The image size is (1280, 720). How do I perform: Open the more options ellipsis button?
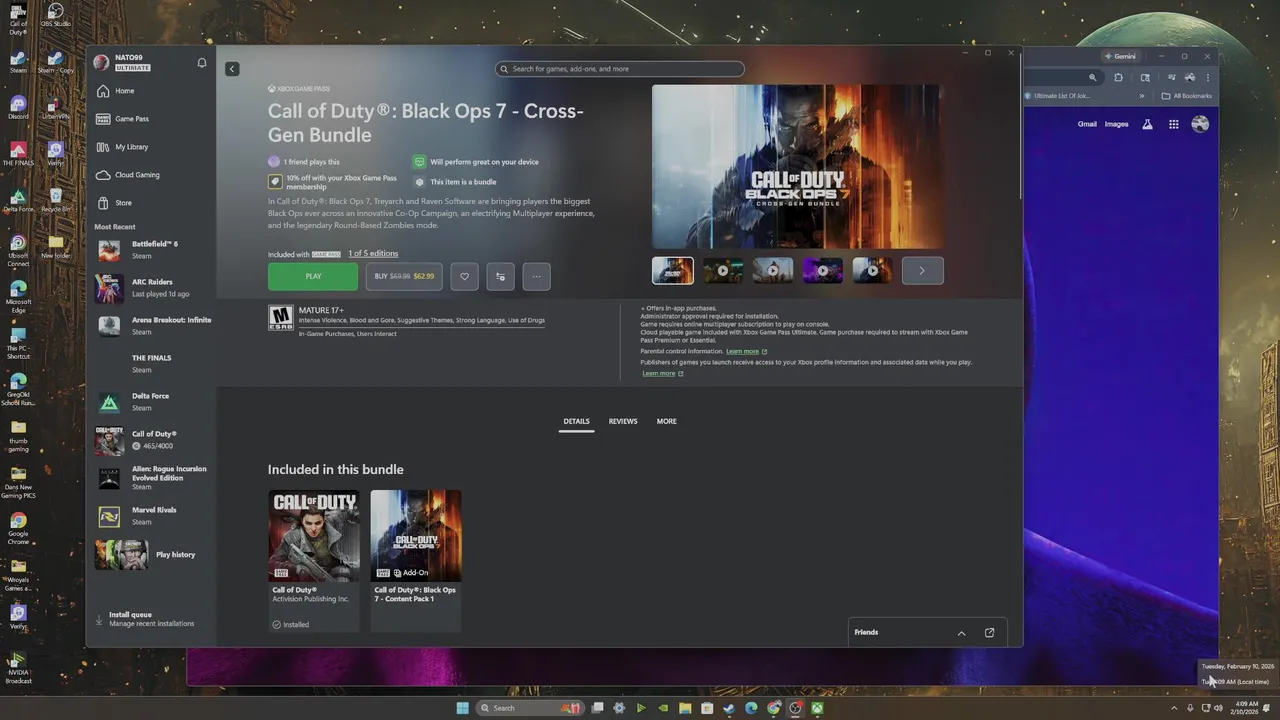point(536,277)
